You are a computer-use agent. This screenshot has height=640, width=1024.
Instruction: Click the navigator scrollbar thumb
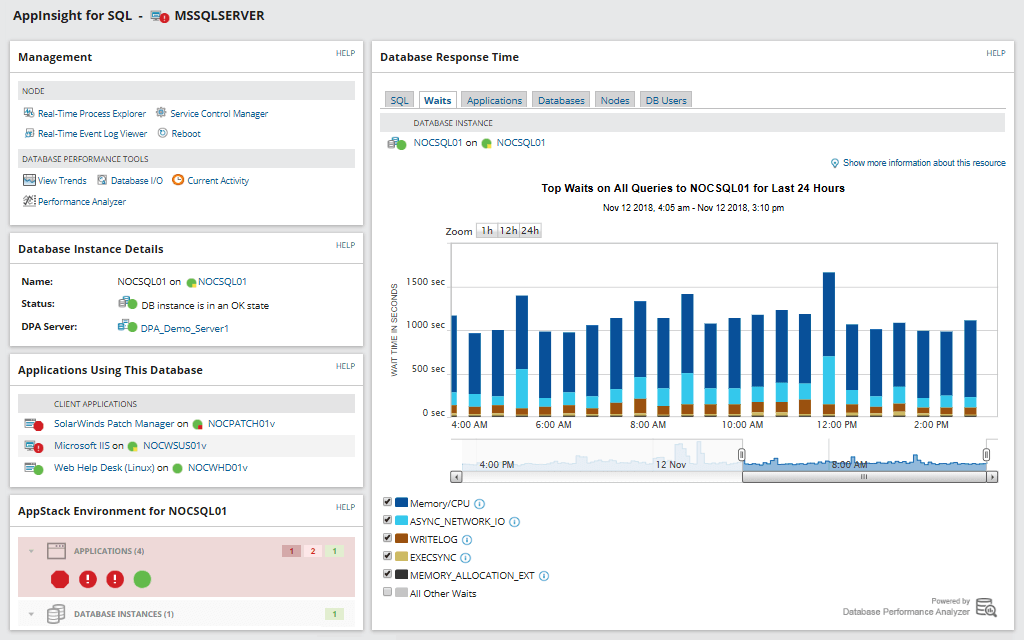(x=864, y=477)
